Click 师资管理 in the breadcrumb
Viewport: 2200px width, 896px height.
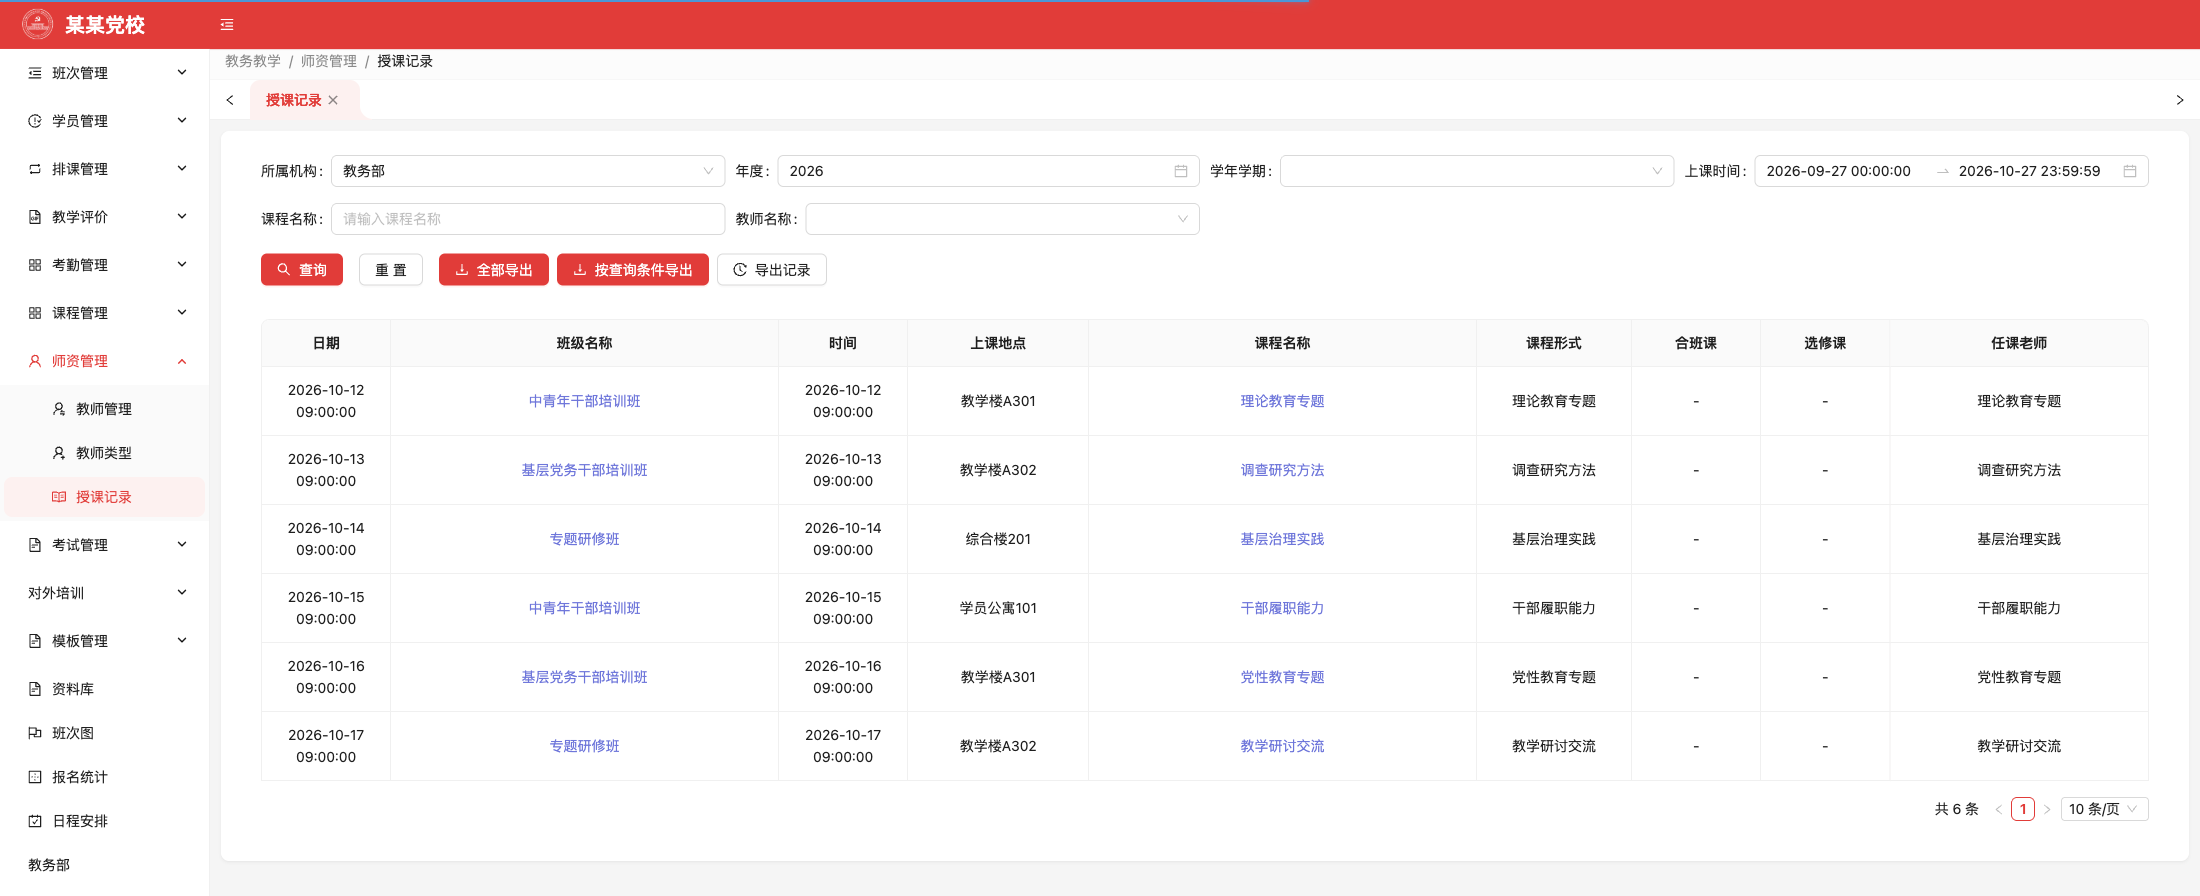[329, 61]
